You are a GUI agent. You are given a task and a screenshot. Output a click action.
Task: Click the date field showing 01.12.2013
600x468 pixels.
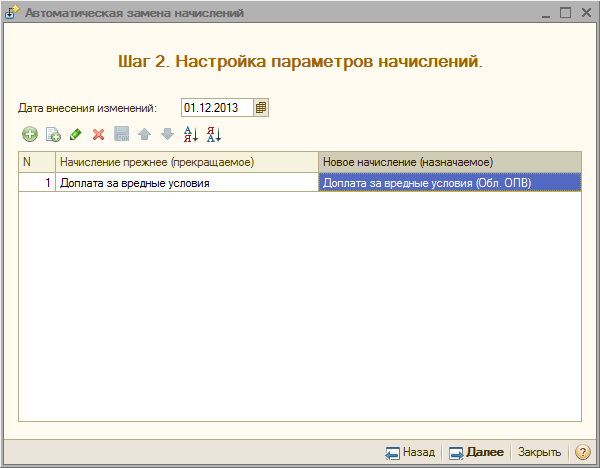[x=216, y=107]
